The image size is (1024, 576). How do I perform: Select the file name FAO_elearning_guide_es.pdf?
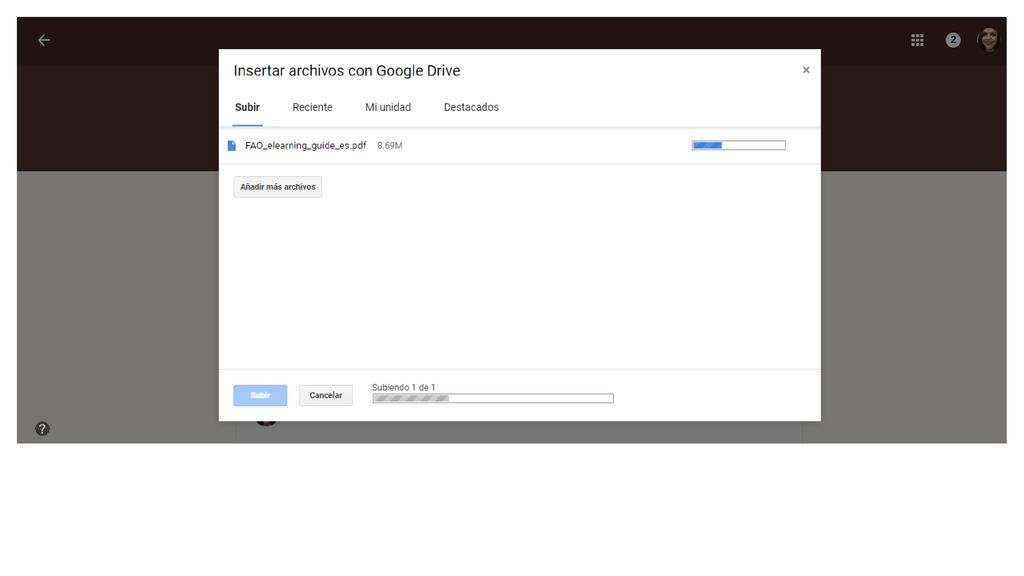click(306, 146)
